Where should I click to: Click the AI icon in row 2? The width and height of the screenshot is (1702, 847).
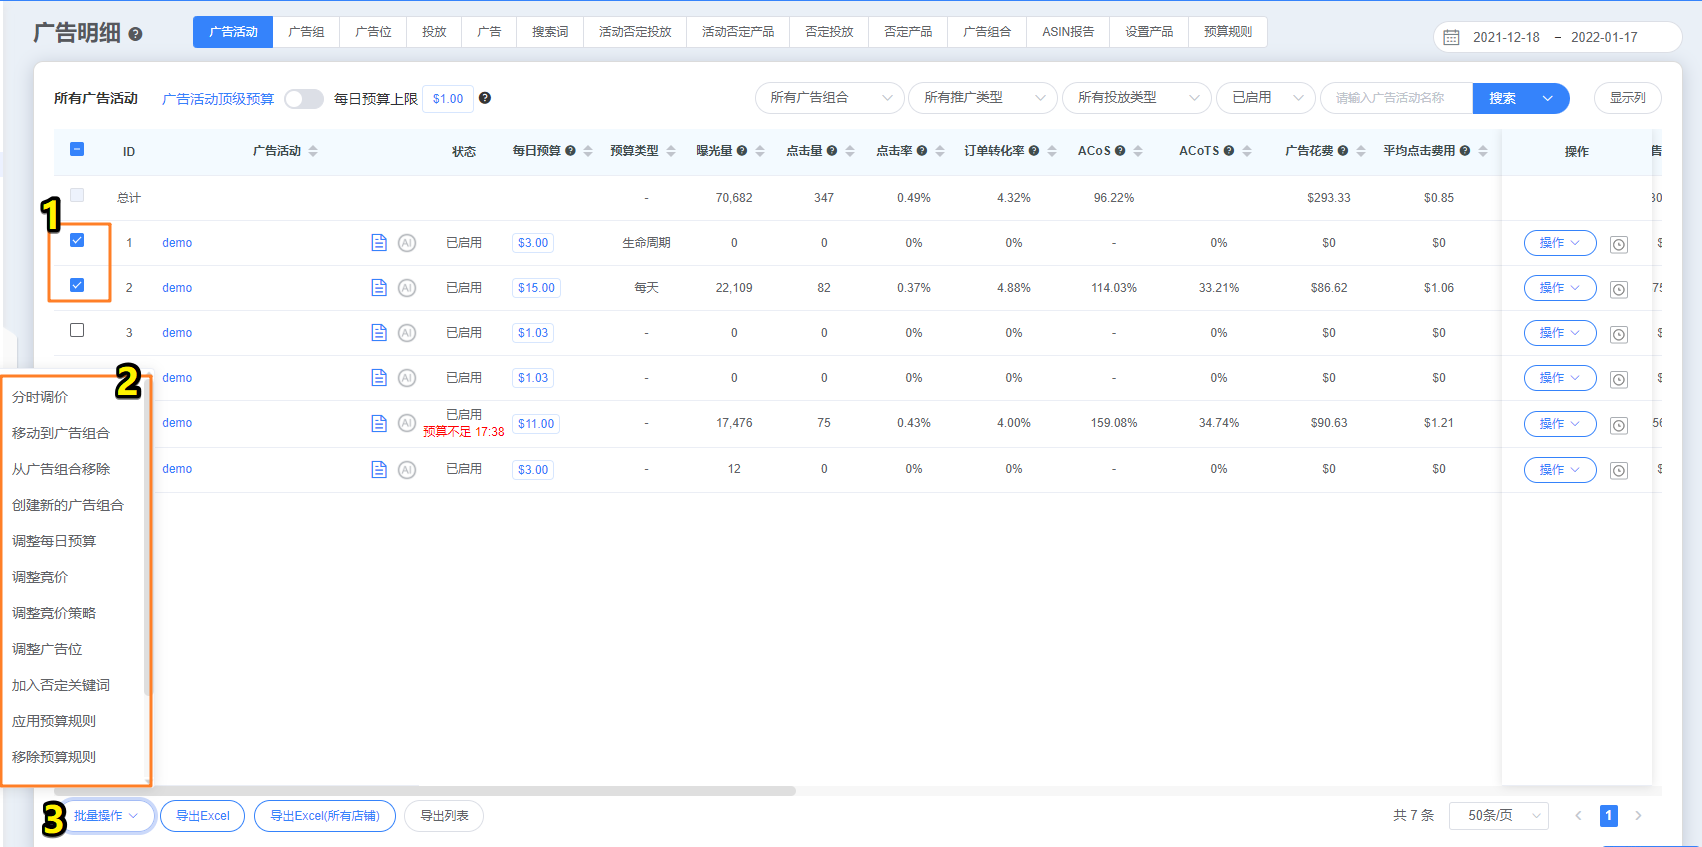coord(407,288)
